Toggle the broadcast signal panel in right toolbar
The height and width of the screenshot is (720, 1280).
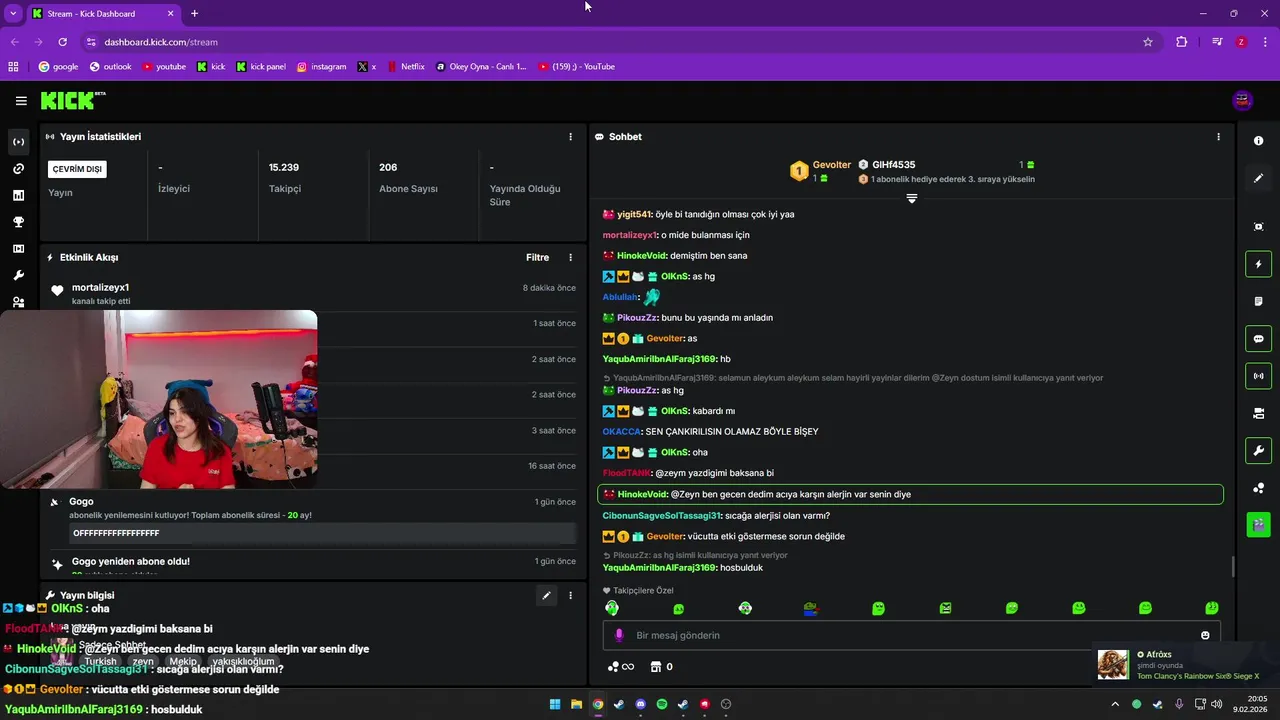tap(1258, 376)
